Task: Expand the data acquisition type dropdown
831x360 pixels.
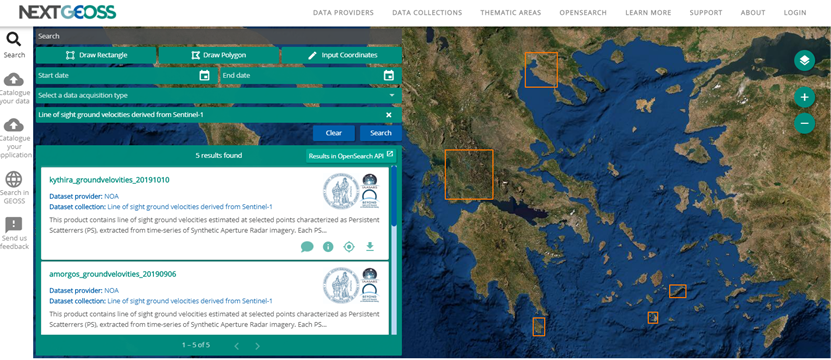Action: click(218, 95)
